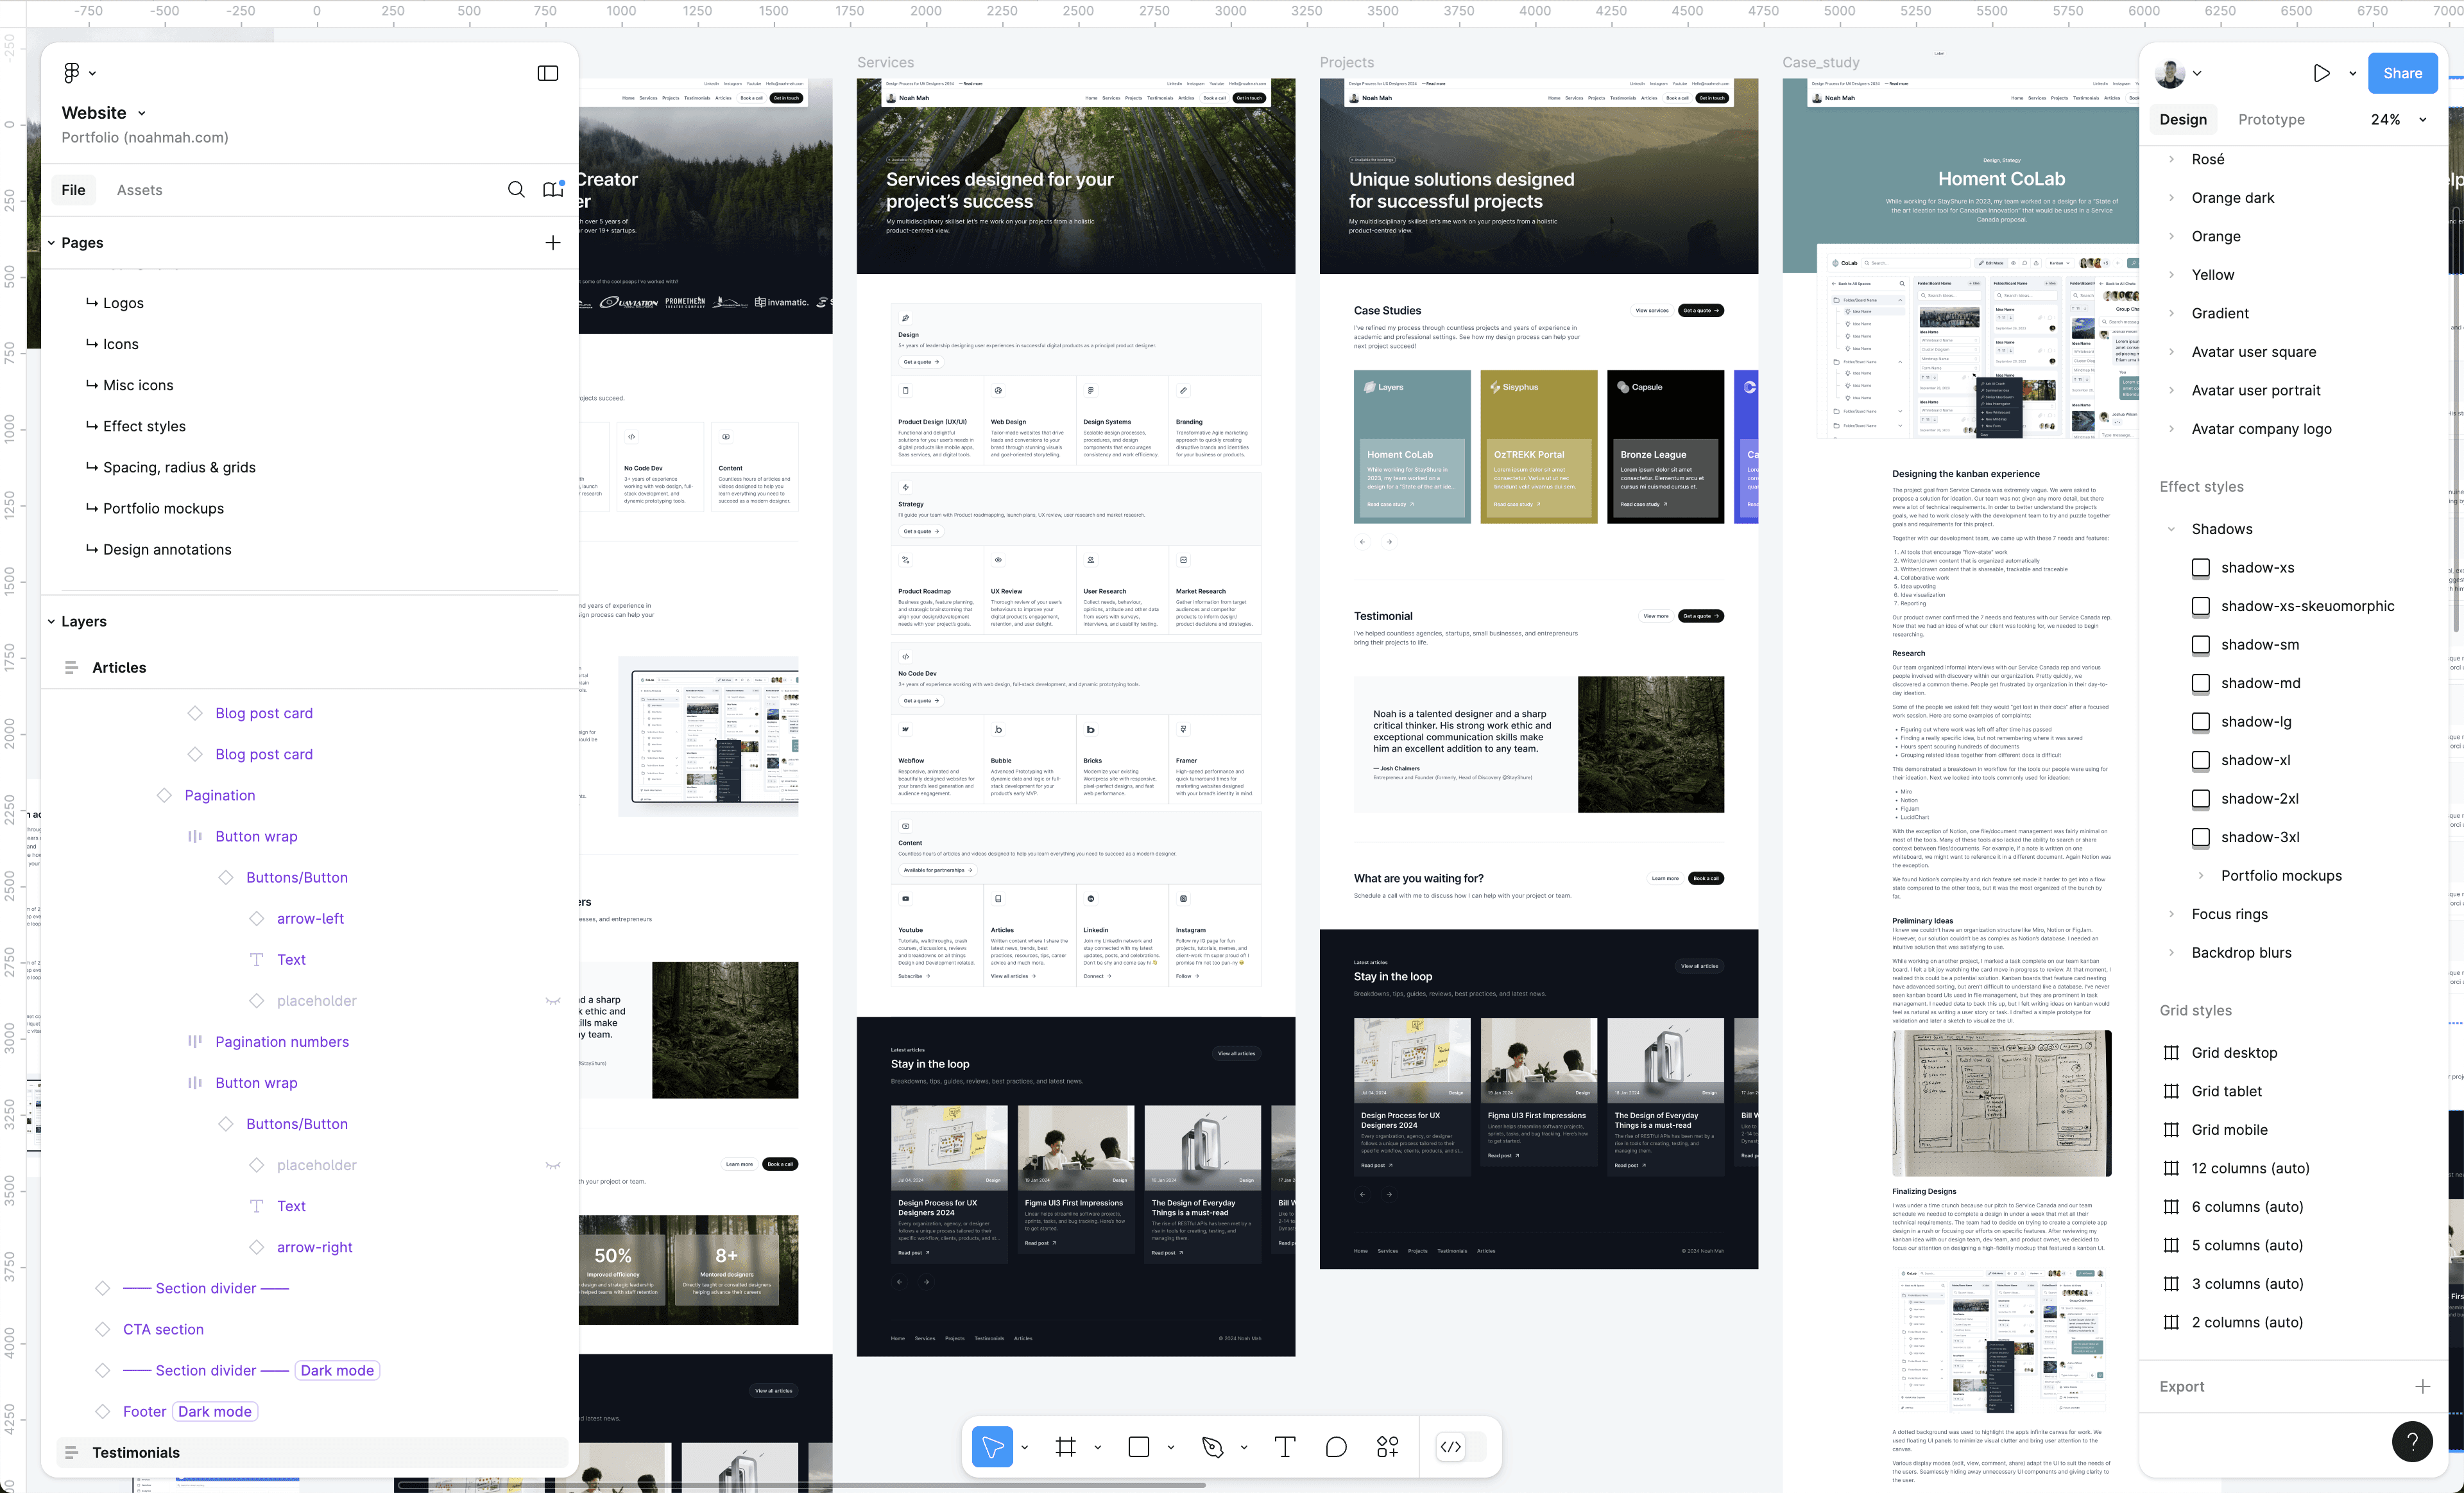Click the Share button
The height and width of the screenshot is (1493, 2464).
[2402, 73]
